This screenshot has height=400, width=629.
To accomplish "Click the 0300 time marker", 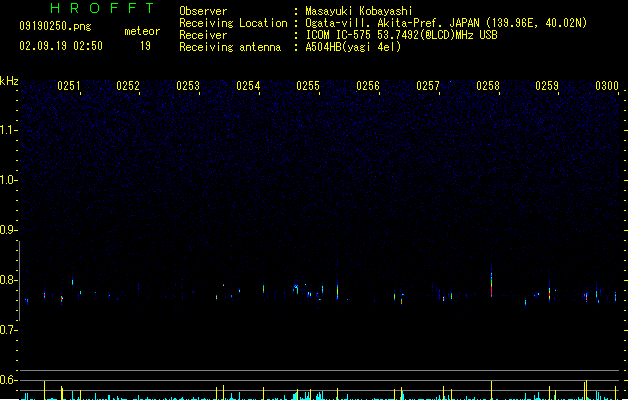I will (607, 86).
